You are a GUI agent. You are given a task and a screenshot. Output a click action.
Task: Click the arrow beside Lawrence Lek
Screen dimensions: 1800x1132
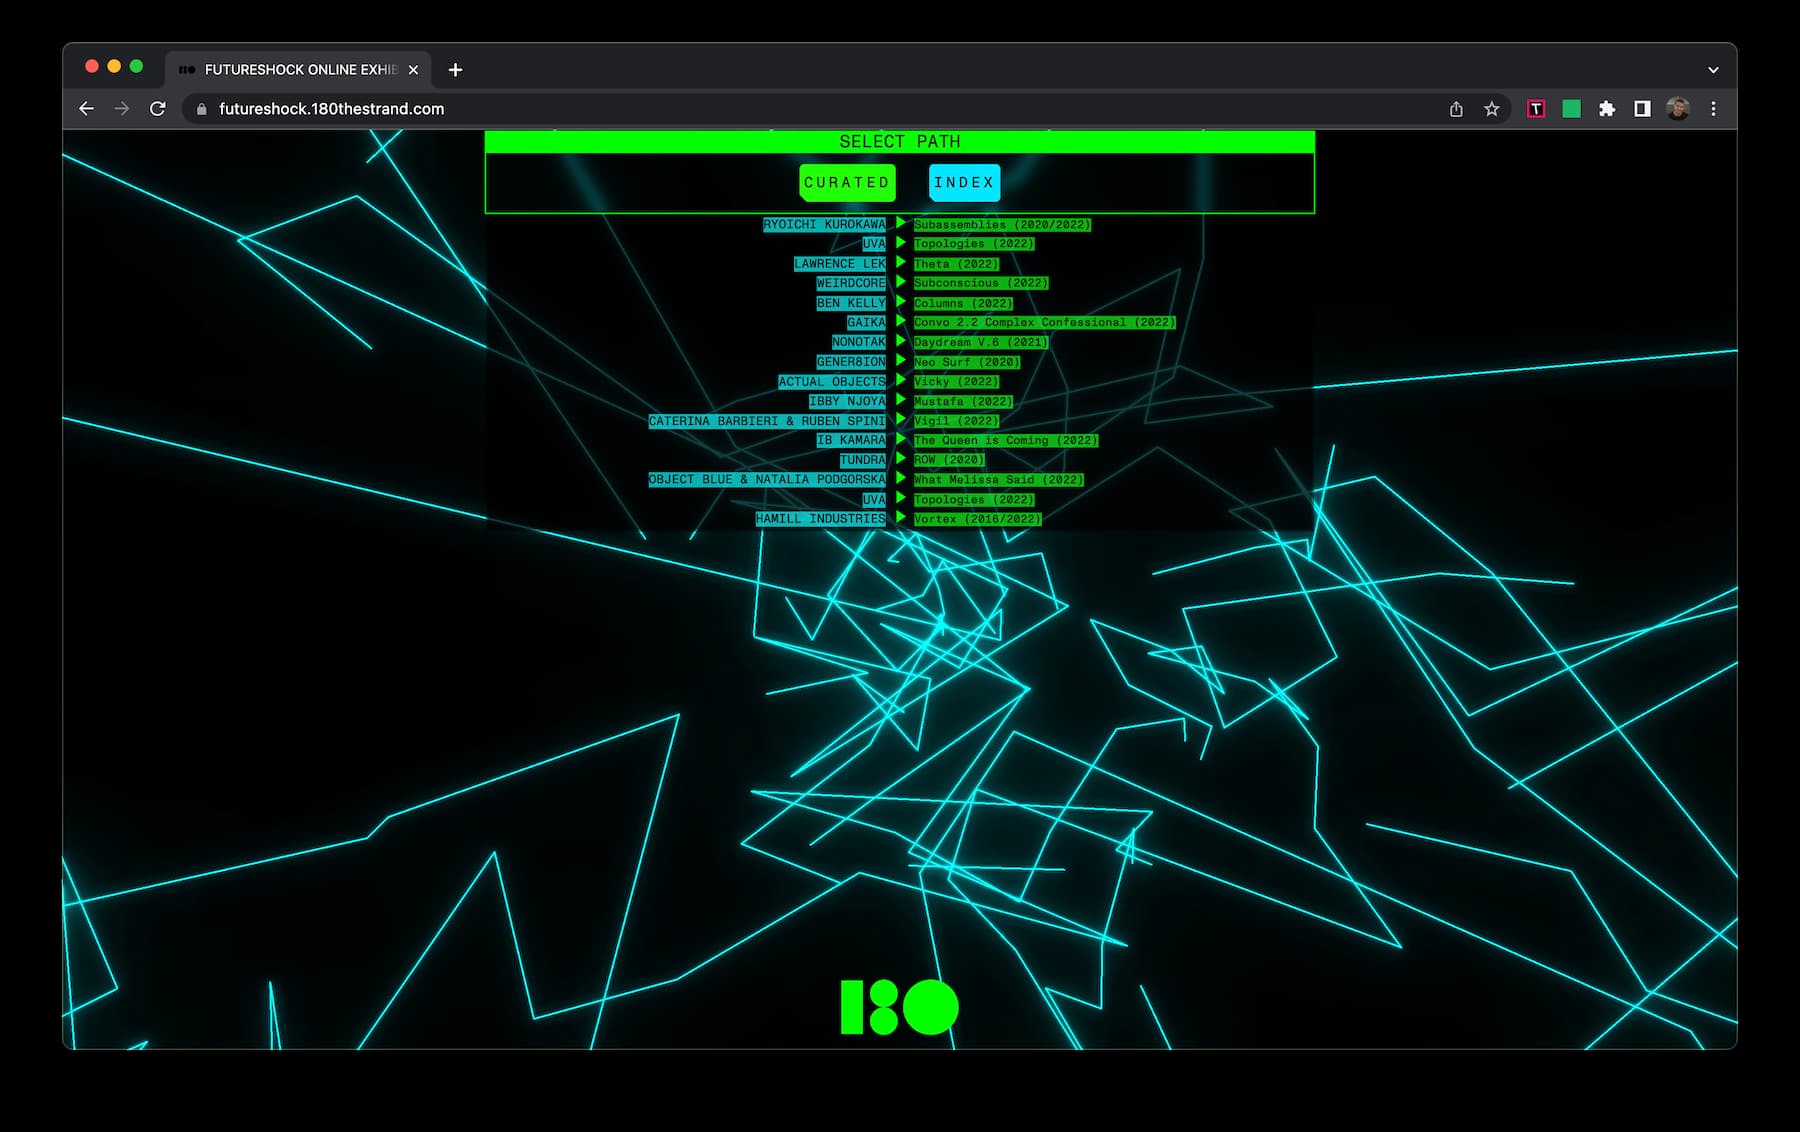tap(900, 263)
